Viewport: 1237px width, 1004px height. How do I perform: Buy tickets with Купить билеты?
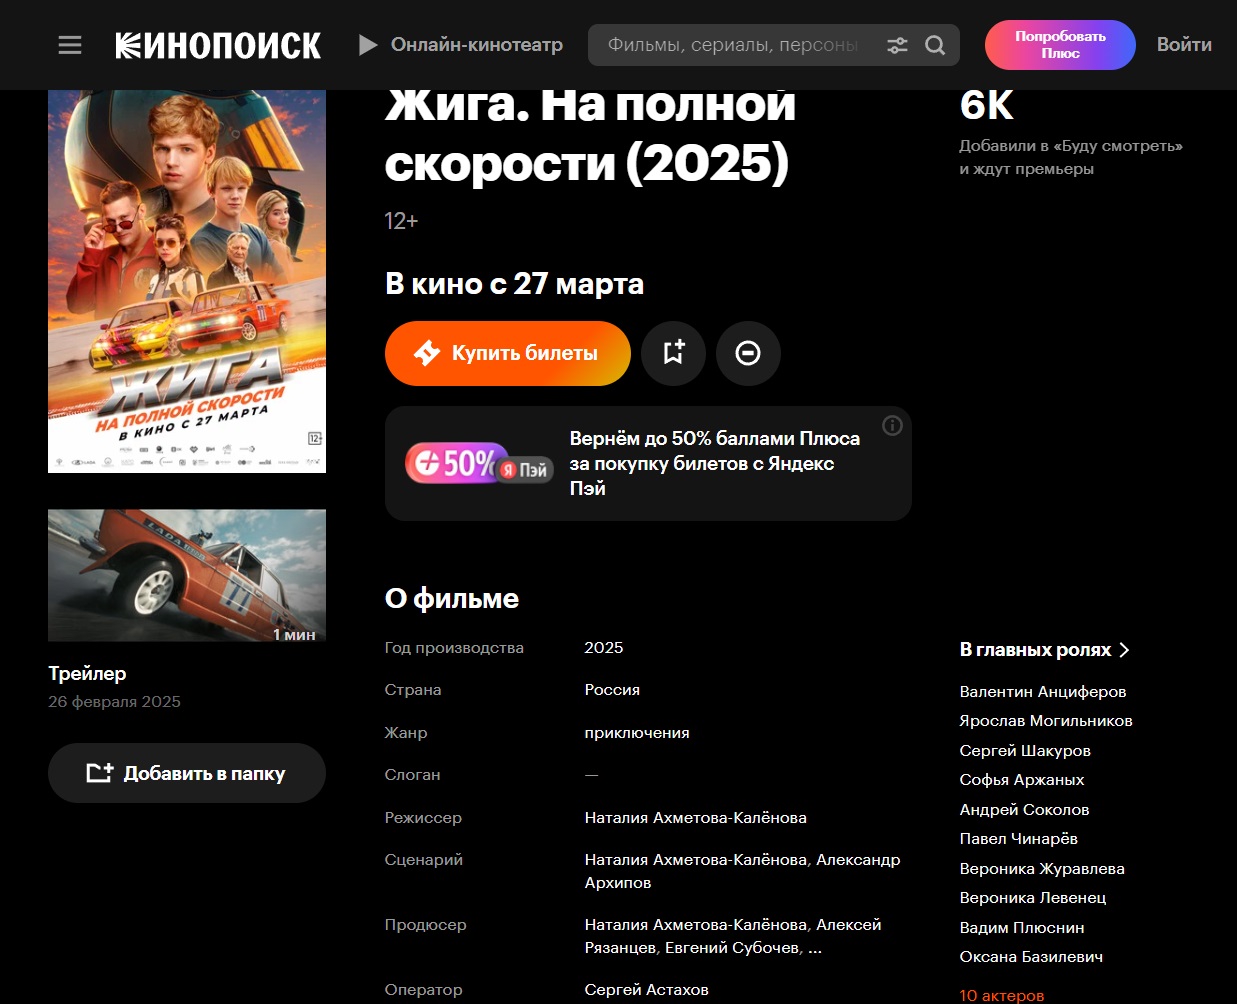point(507,353)
